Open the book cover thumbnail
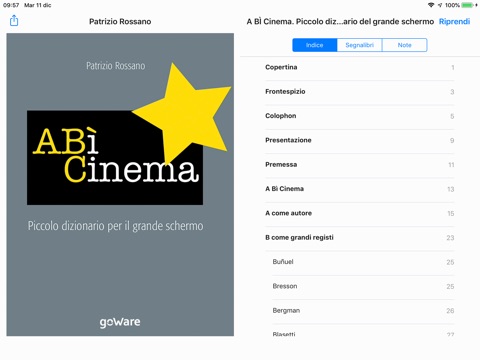 click(x=120, y=184)
